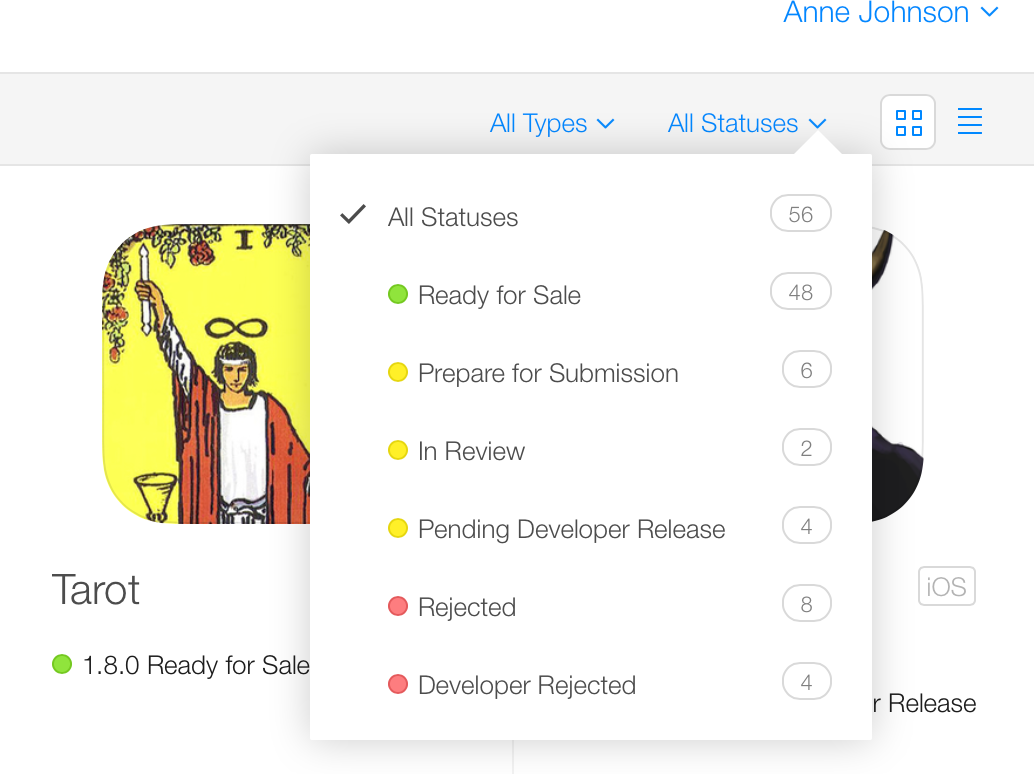Open the Tarot app title link
The image size is (1034, 774).
point(96,590)
